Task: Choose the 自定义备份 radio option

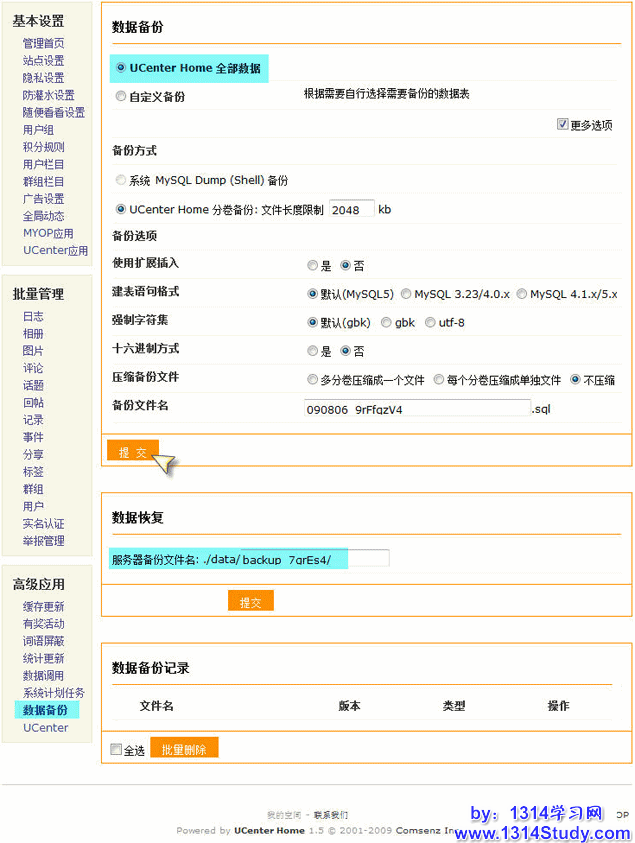Action: click(x=121, y=97)
